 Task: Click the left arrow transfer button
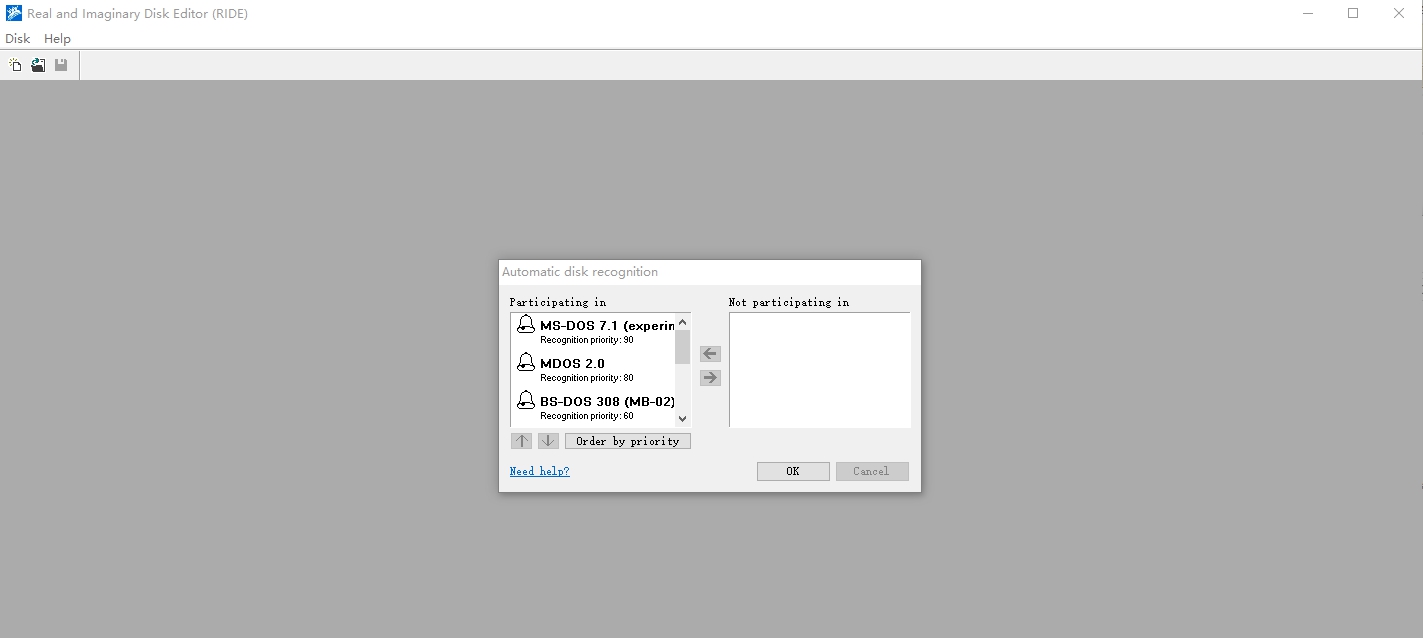pos(710,353)
